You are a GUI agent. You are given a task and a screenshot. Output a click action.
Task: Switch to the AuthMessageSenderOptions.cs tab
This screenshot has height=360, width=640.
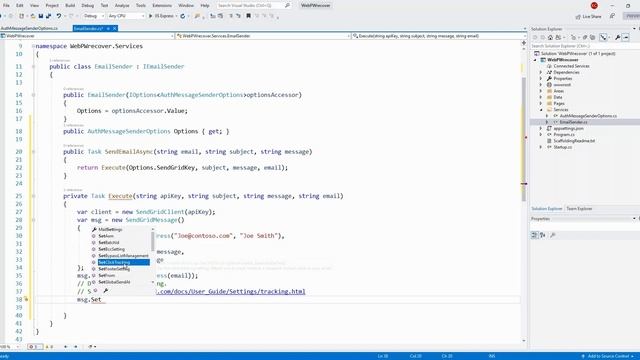[x=29, y=28]
